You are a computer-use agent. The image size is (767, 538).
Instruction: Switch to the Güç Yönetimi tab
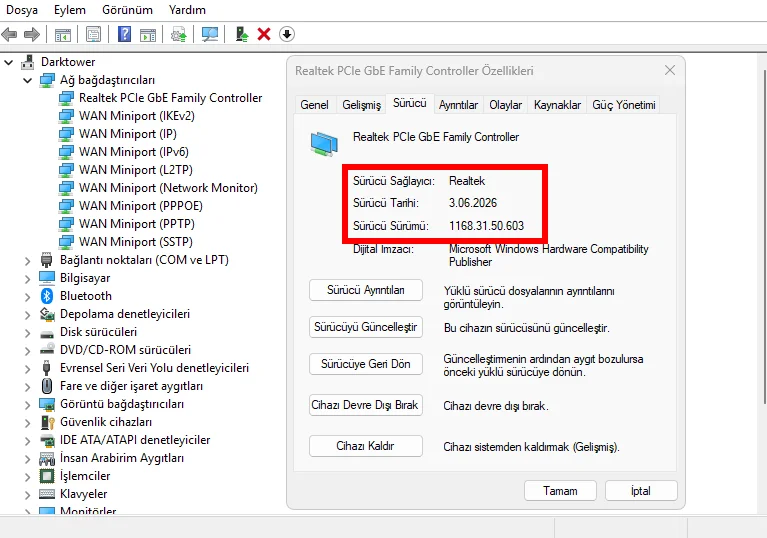[624, 105]
